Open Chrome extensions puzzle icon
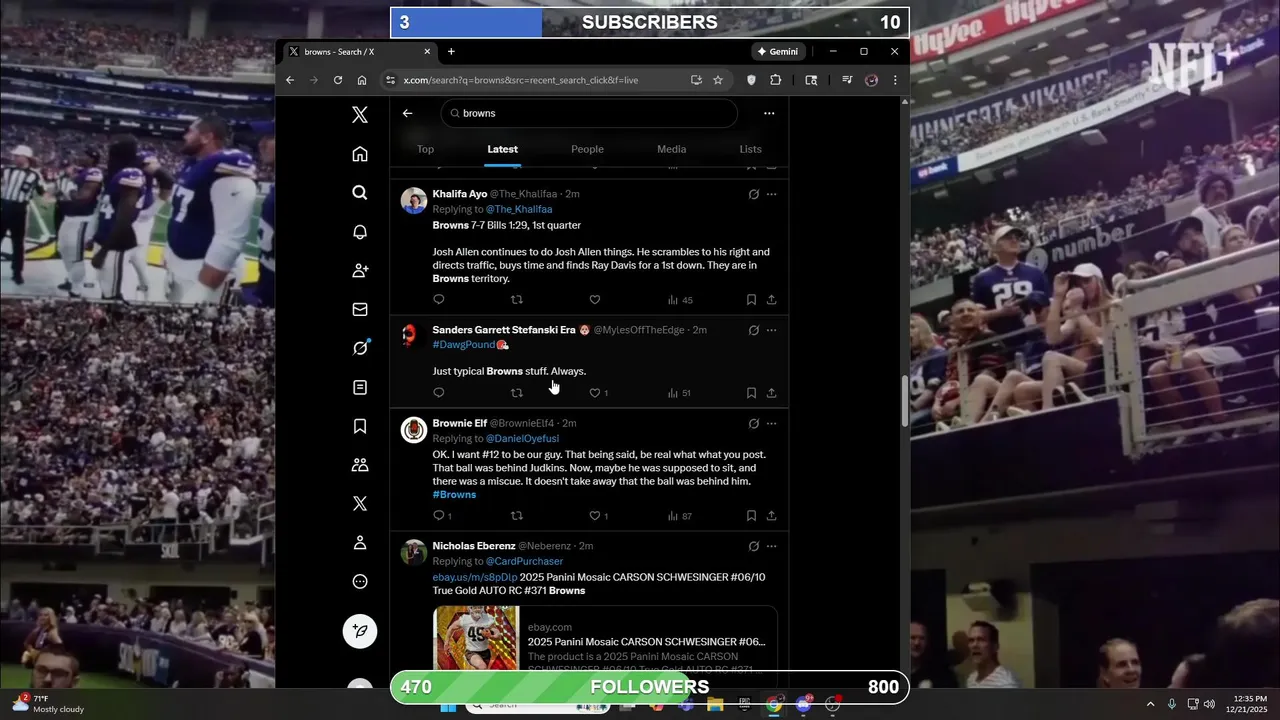1280x720 pixels. (775, 80)
